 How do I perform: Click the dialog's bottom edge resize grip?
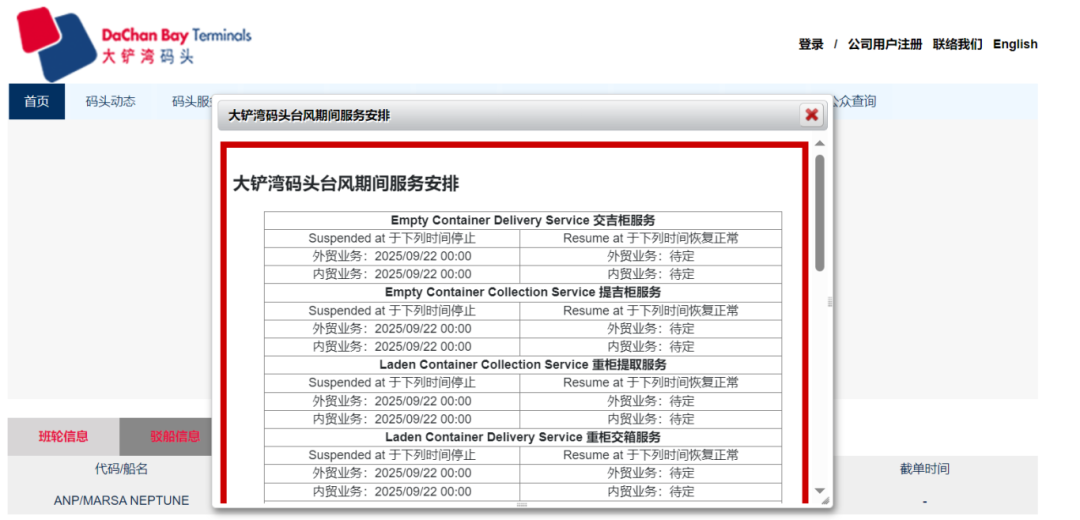tap(521, 505)
